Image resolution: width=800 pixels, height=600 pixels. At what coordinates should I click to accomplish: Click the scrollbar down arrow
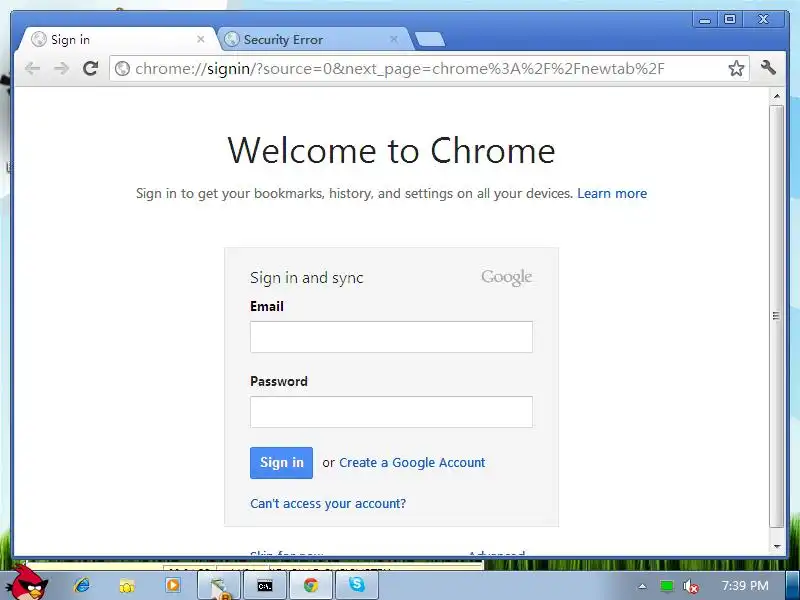pyautogui.click(x=777, y=546)
